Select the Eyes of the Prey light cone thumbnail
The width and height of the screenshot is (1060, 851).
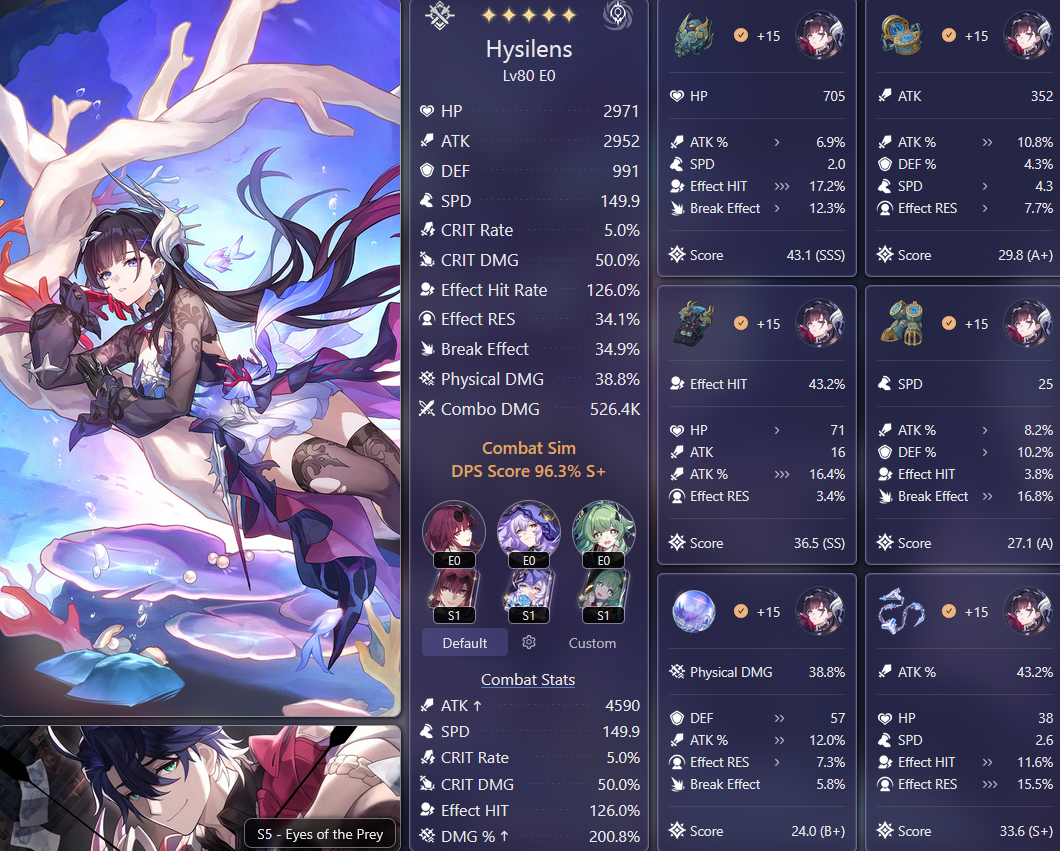[x=200, y=788]
